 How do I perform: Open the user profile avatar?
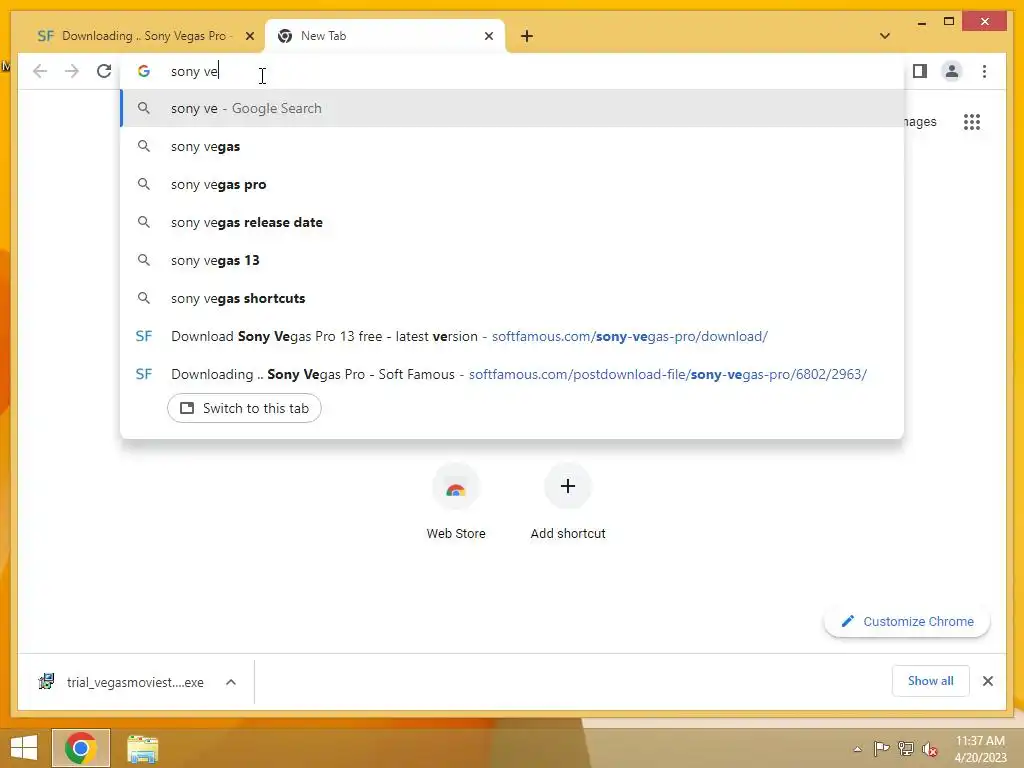(x=952, y=71)
